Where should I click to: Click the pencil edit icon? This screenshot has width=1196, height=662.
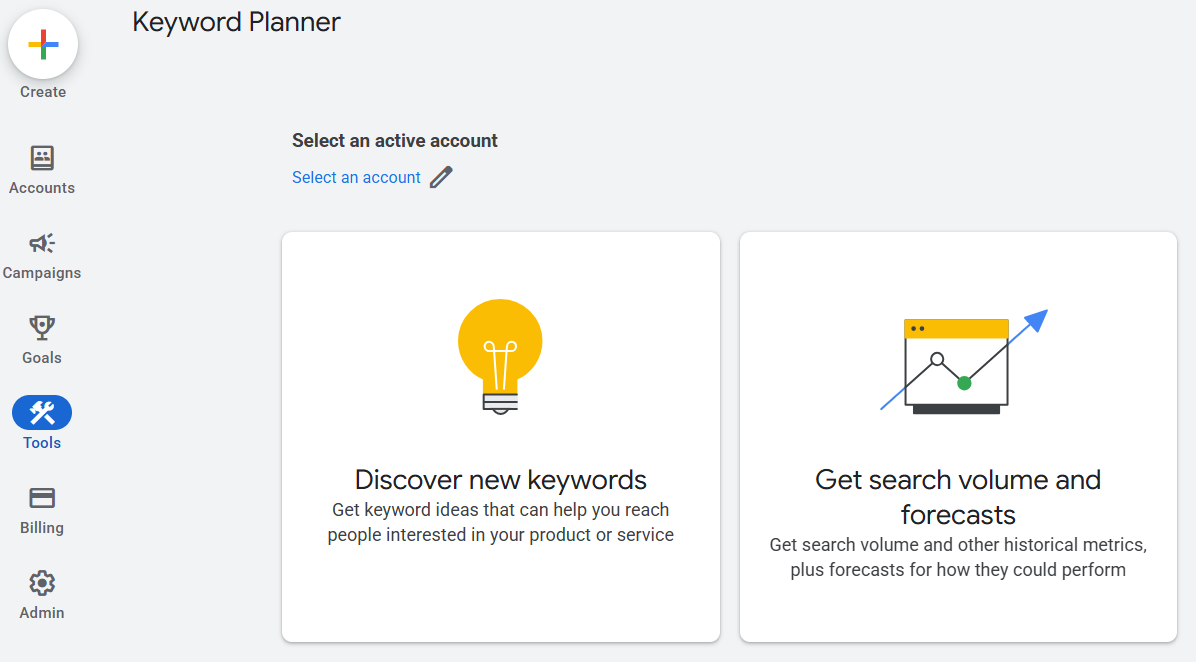pyautogui.click(x=441, y=177)
